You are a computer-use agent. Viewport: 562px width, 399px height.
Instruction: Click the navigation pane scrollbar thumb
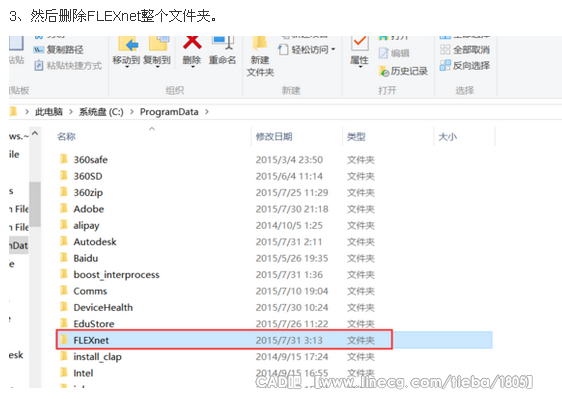(x=35, y=204)
